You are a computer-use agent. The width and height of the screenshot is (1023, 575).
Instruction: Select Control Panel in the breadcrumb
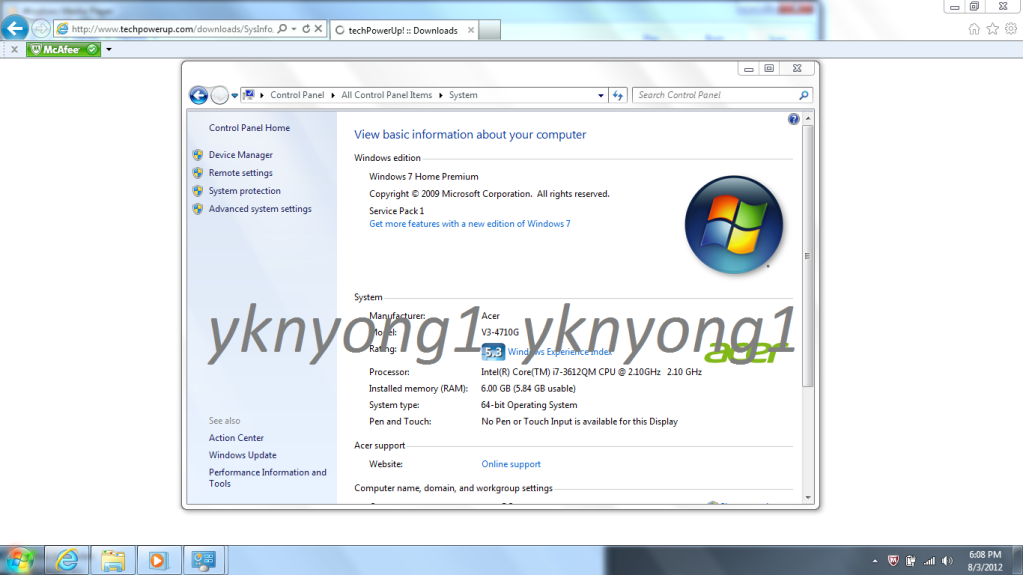297,95
